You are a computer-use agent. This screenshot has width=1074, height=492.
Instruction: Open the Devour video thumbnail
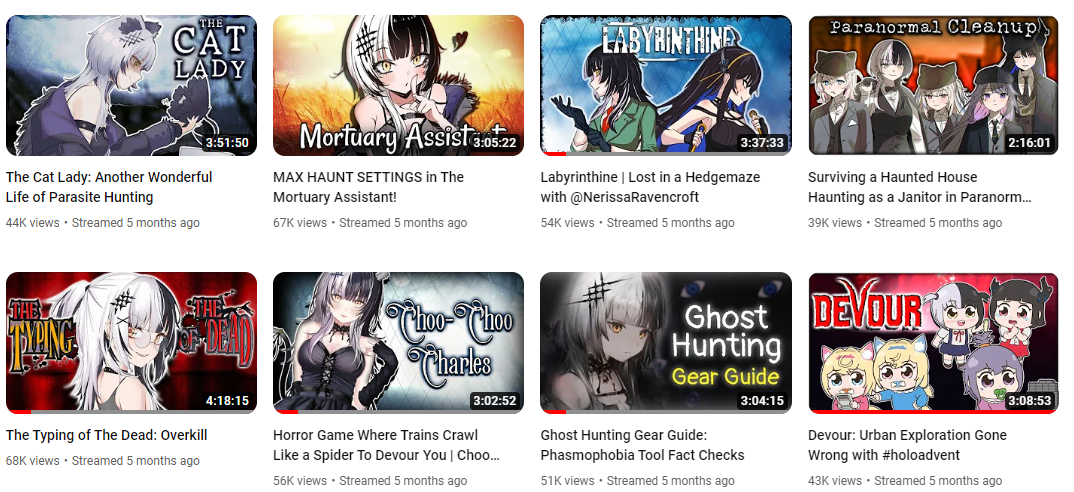pos(933,343)
